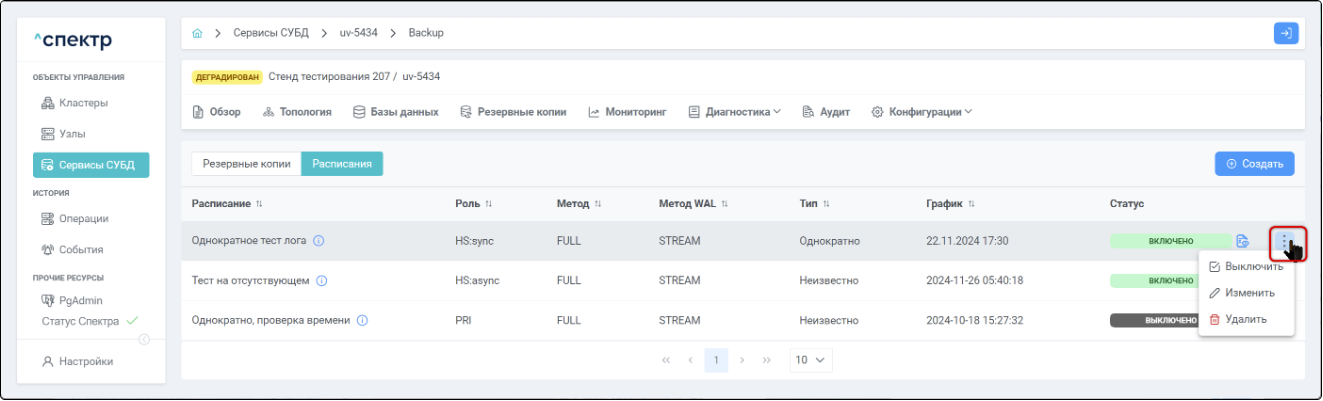Click ВЫКЛЮЧЕНО status badge in third row
This screenshot has height=401, width=1323.
point(1155,321)
